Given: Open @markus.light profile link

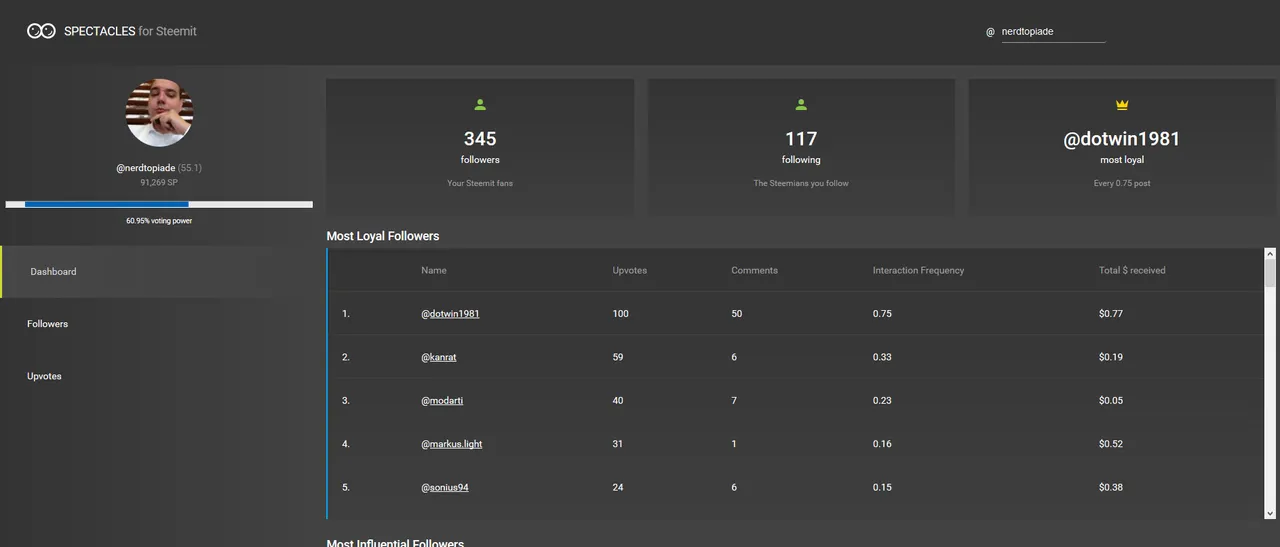Looking at the screenshot, I should [x=452, y=444].
